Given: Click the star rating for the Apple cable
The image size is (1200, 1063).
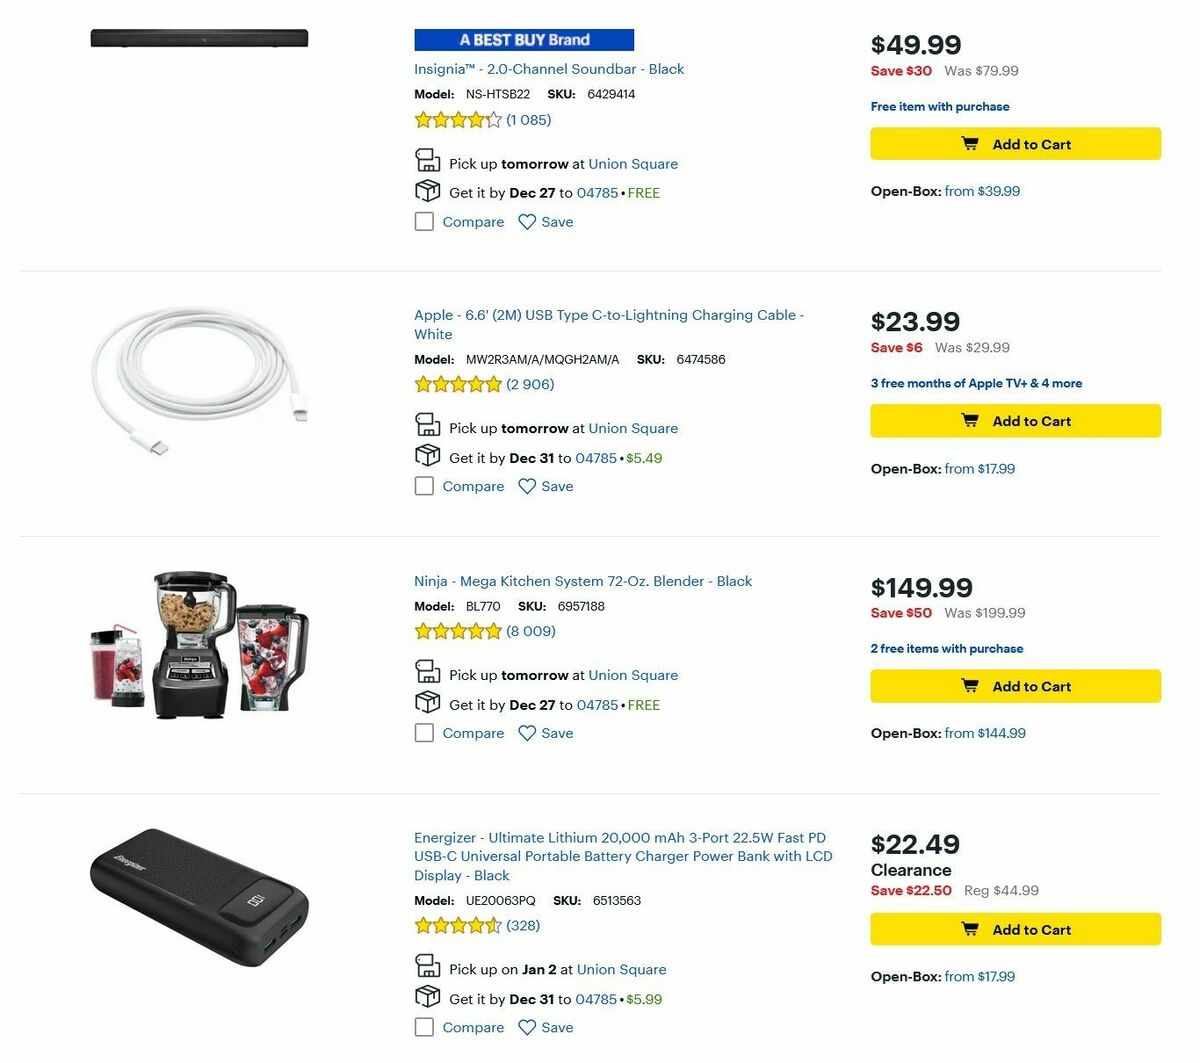Looking at the screenshot, I should [458, 384].
